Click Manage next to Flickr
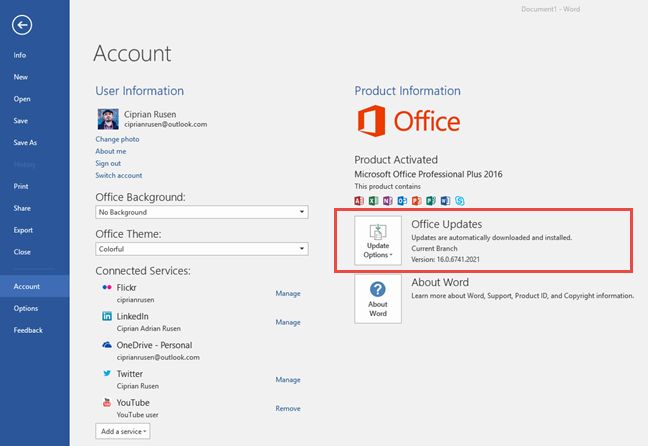The image size is (648, 446). click(288, 293)
